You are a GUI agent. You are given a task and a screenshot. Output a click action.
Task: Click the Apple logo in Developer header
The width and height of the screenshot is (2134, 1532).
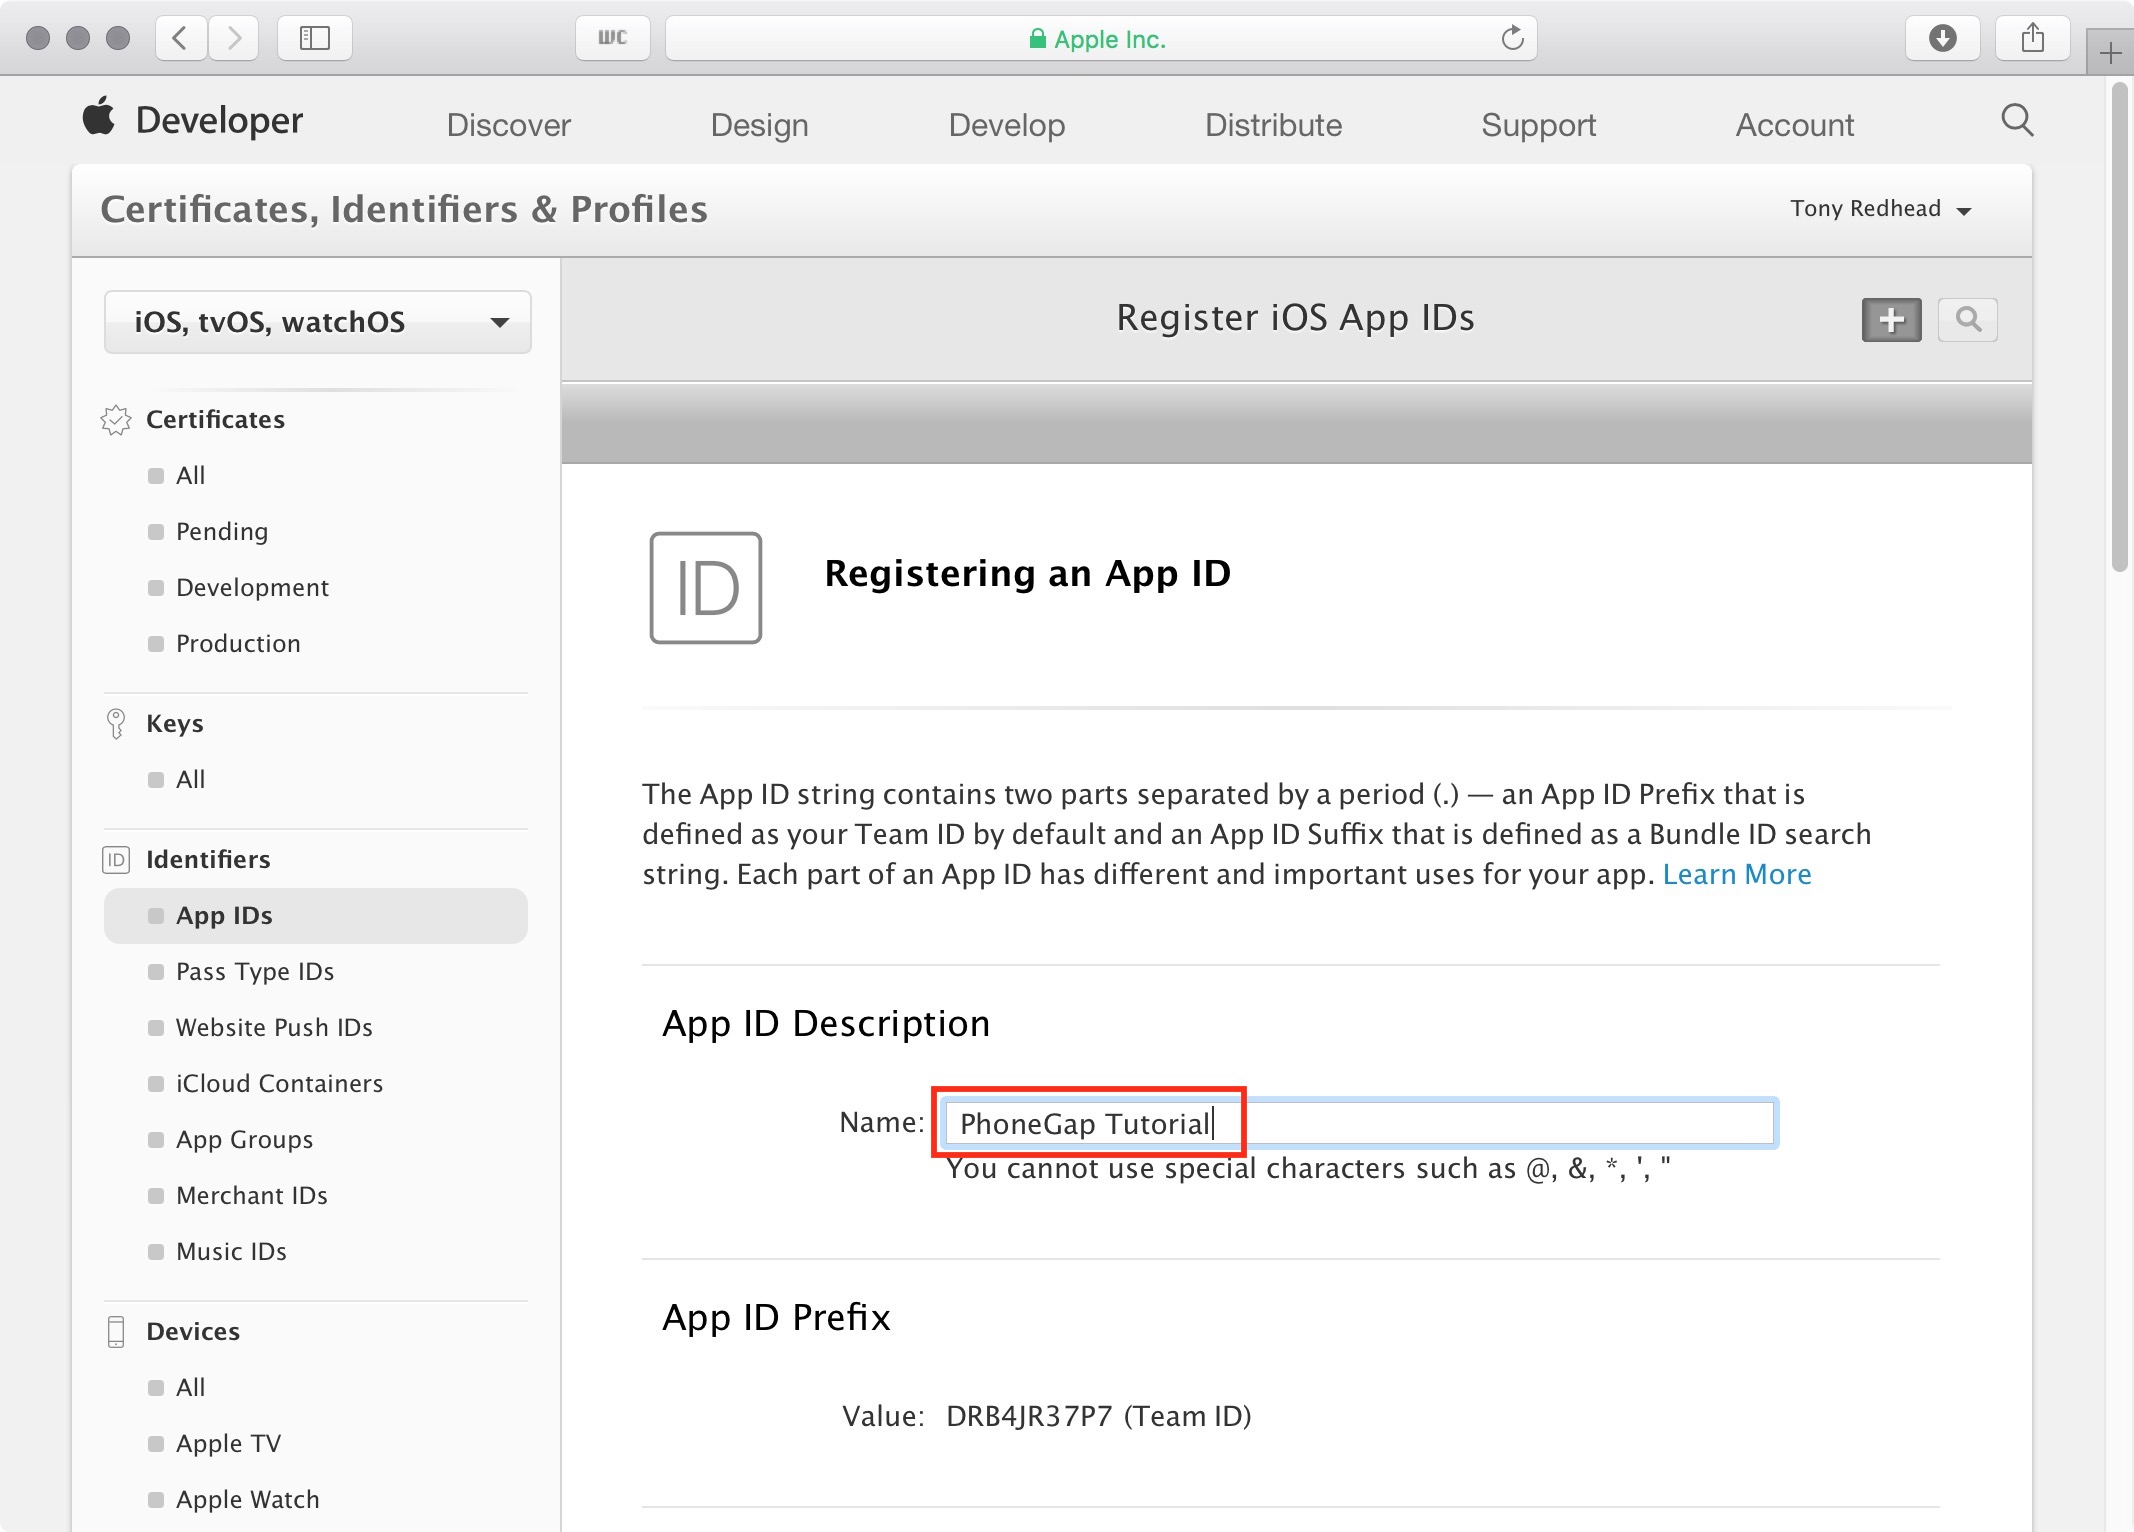99,116
